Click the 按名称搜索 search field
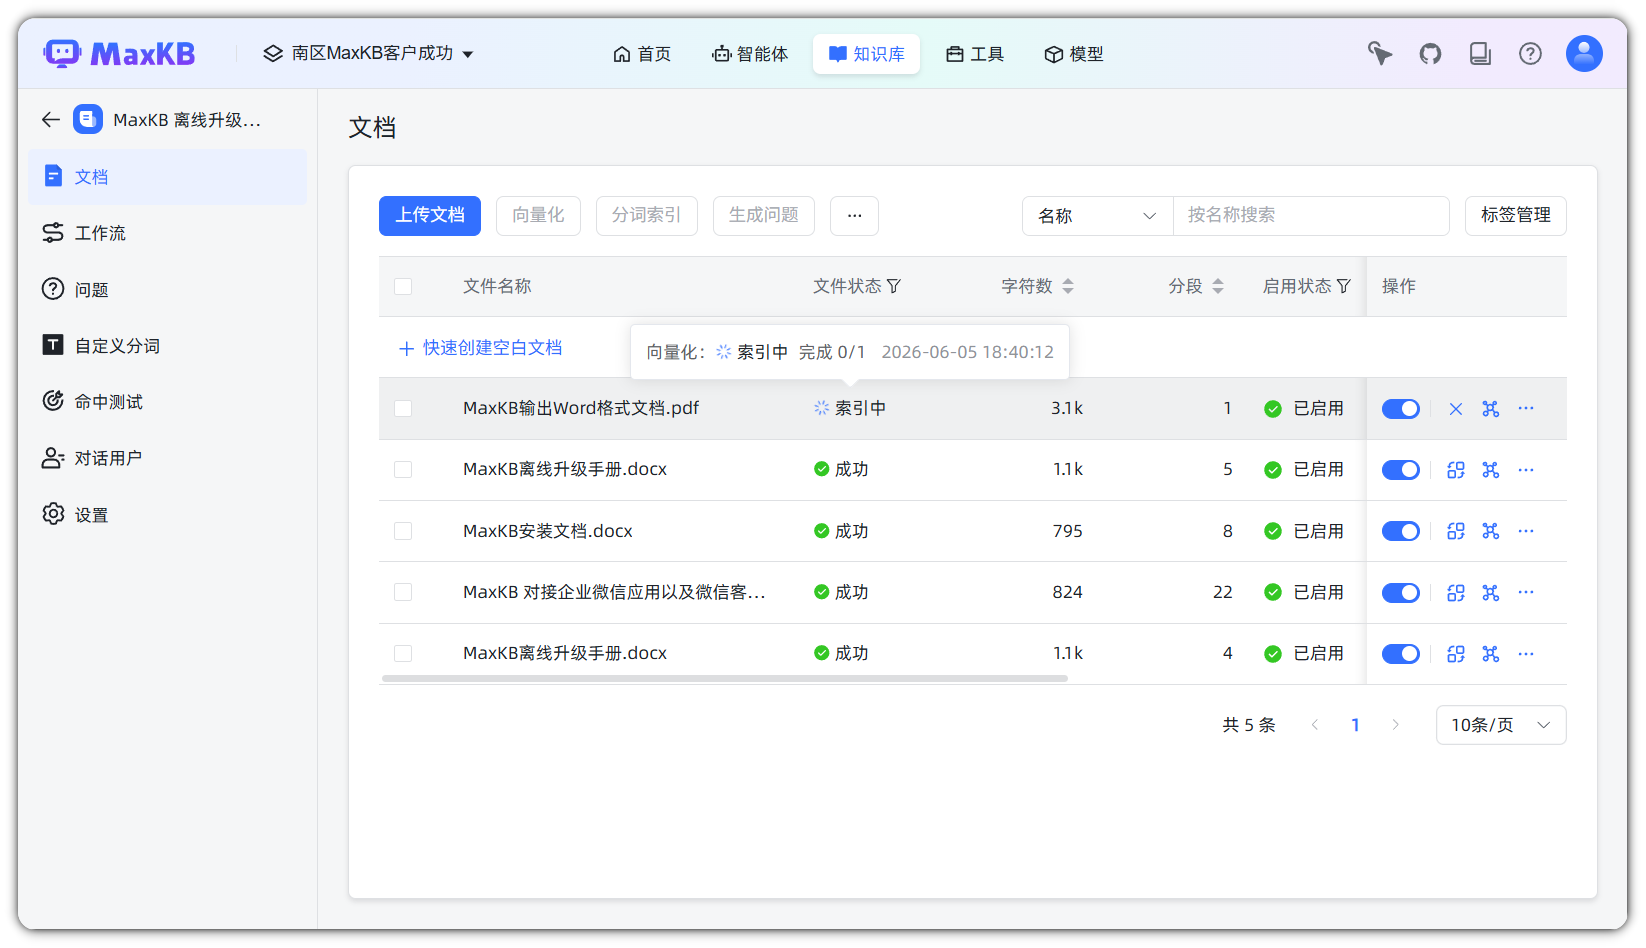Screen dimensions: 1646x948 point(1311,216)
